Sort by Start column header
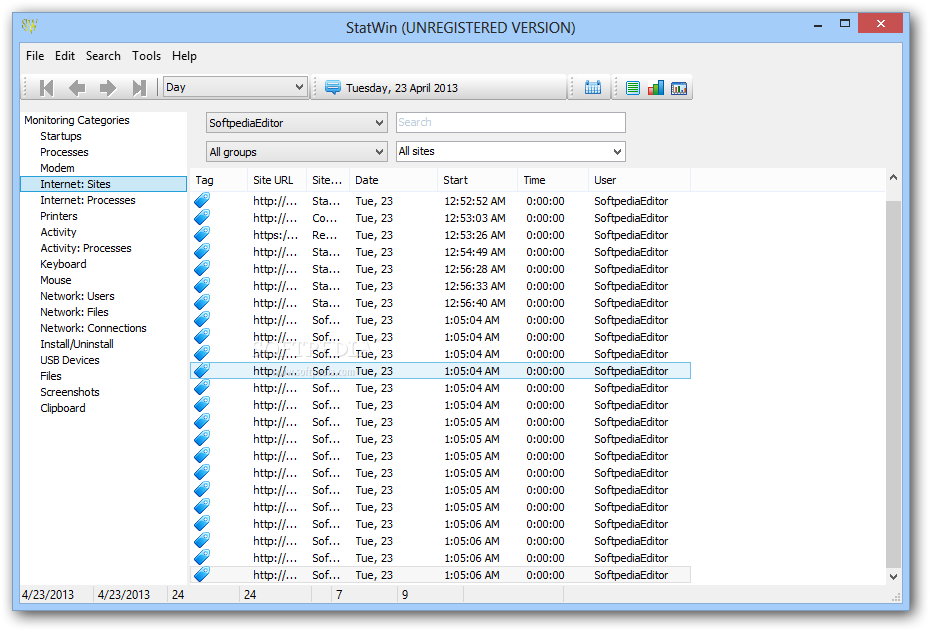The width and height of the screenshot is (930, 631). point(477,180)
